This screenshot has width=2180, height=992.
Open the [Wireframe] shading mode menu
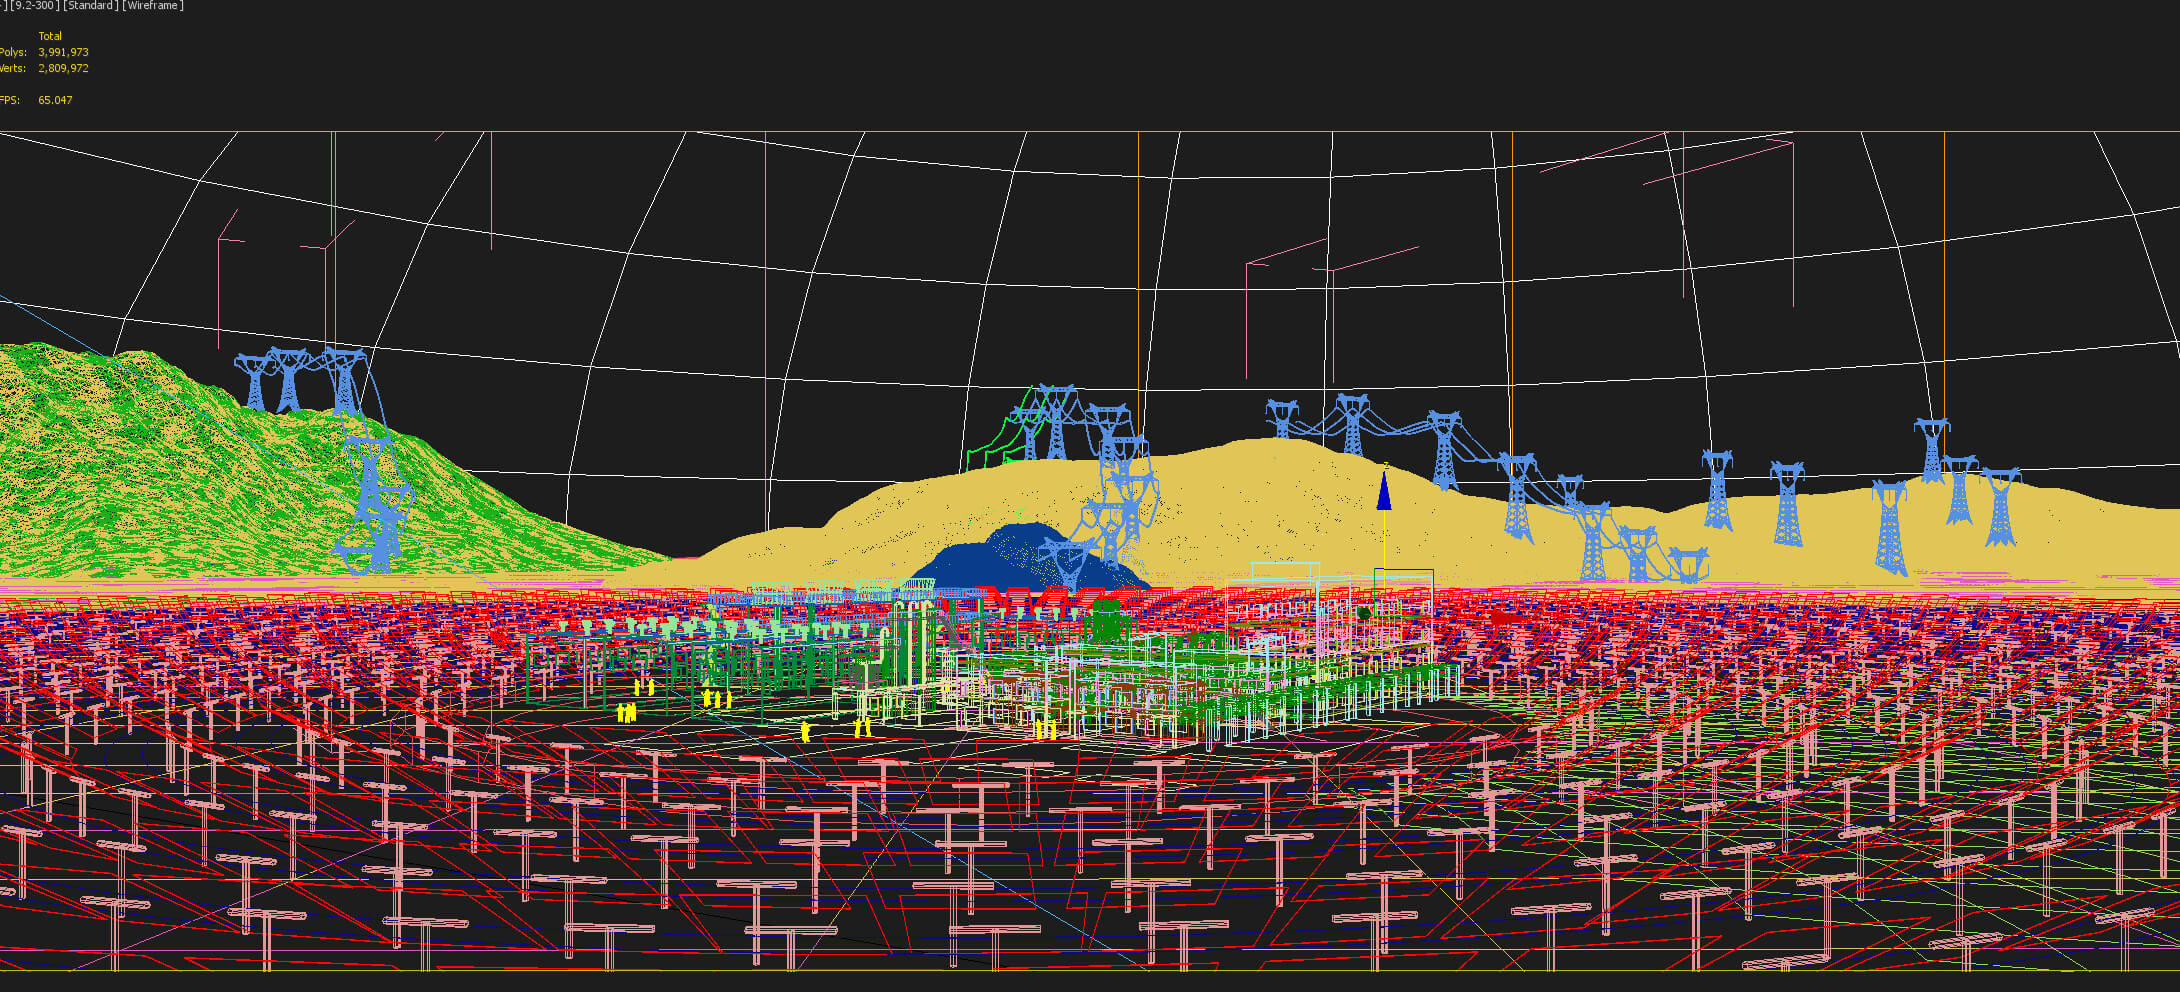pyautogui.click(x=153, y=6)
